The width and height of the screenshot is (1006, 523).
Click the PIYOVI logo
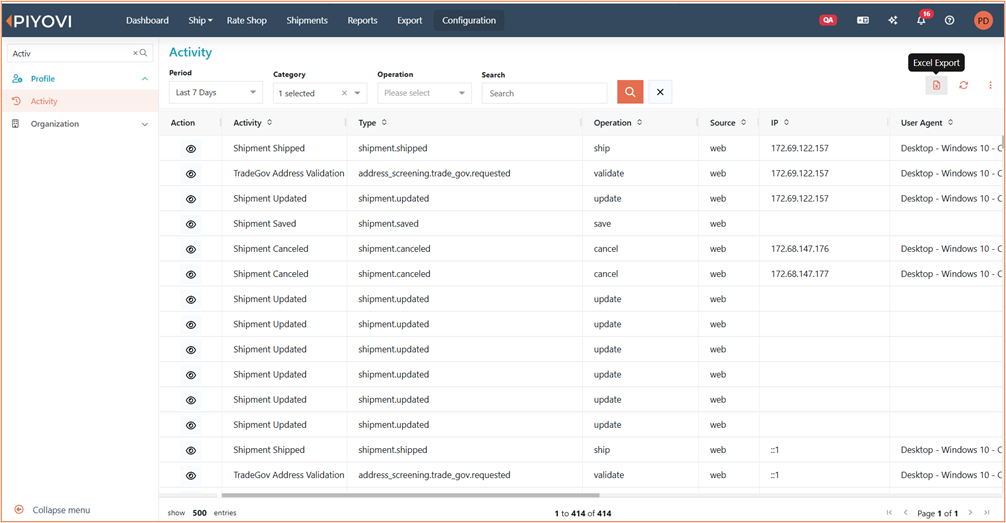click(x=38, y=21)
